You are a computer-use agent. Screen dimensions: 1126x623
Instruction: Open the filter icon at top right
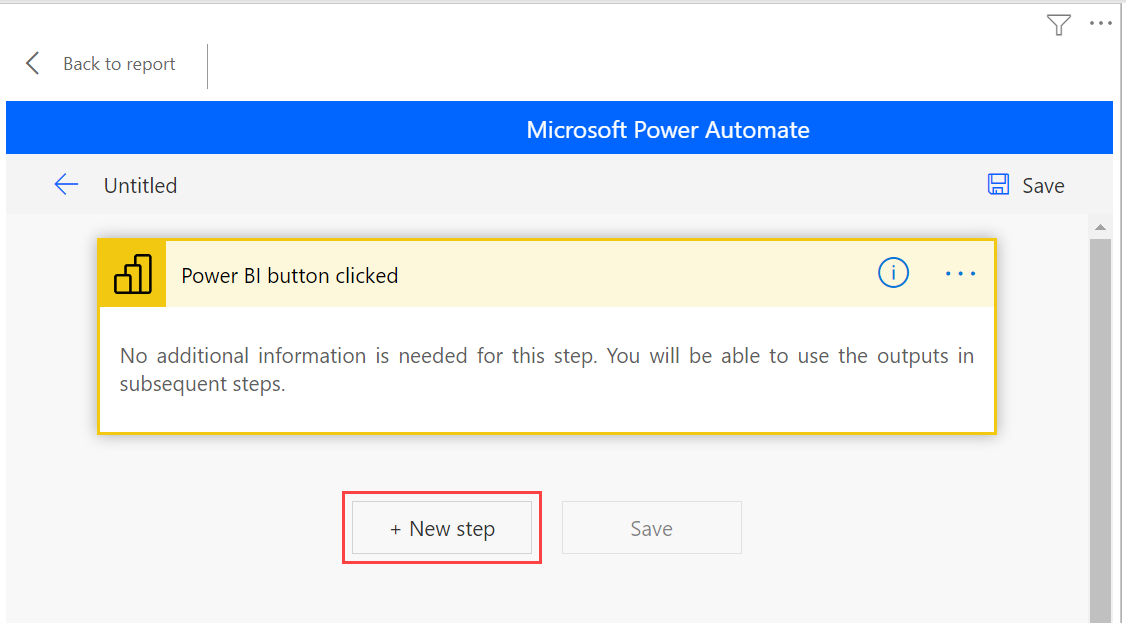point(1058,24)
